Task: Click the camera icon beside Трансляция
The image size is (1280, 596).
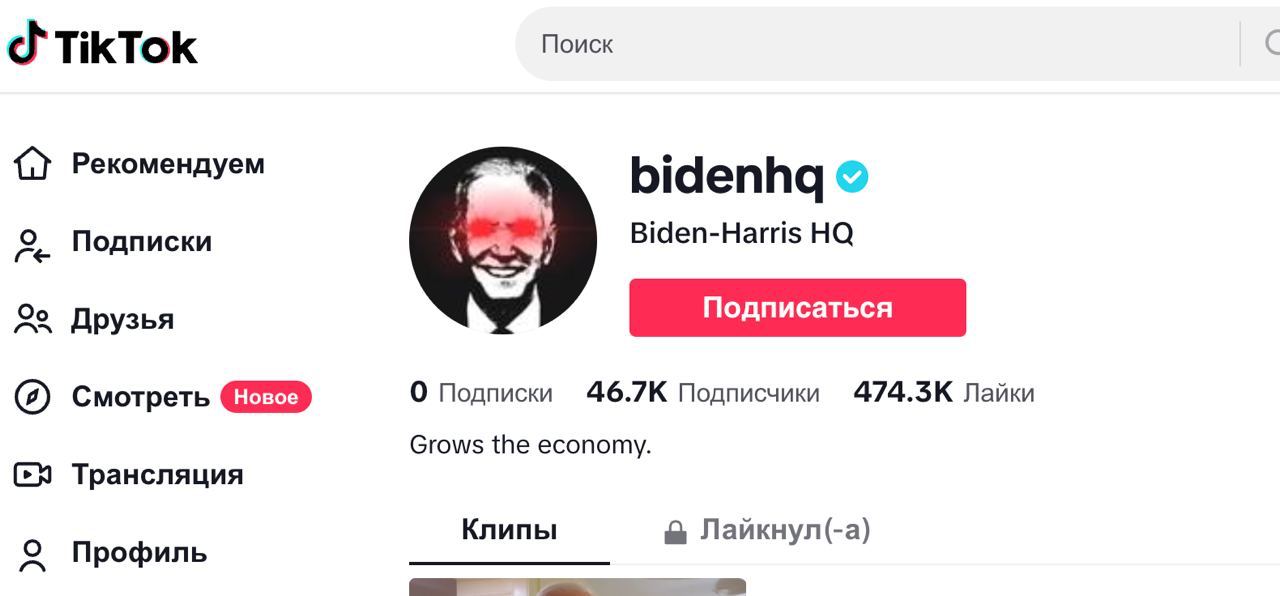Action: click(32, 475)
